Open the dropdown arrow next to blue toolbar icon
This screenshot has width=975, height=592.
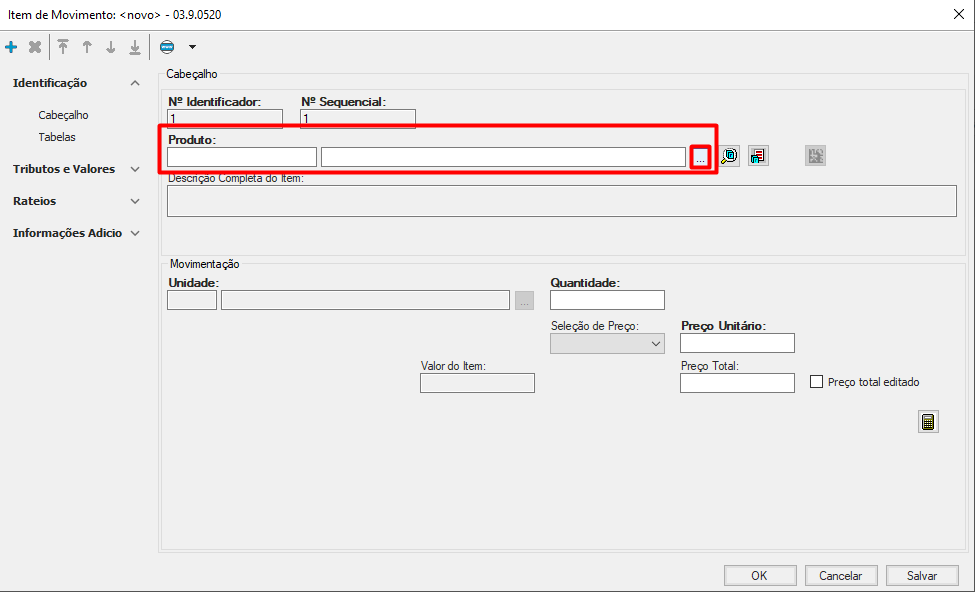(192, 47)
